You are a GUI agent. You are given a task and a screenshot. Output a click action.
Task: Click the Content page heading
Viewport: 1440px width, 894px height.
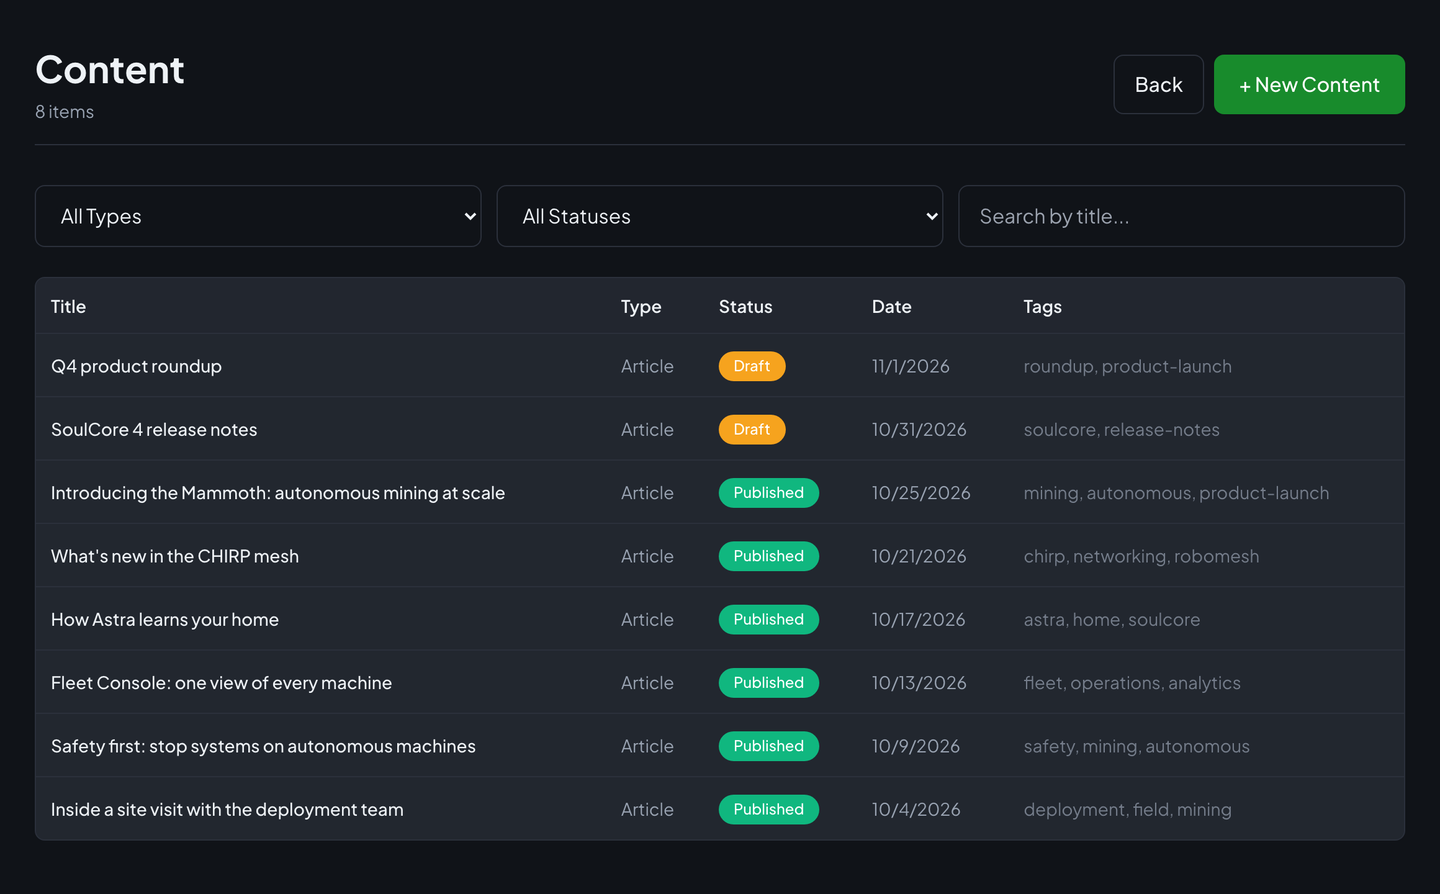[x=110, y=70]
